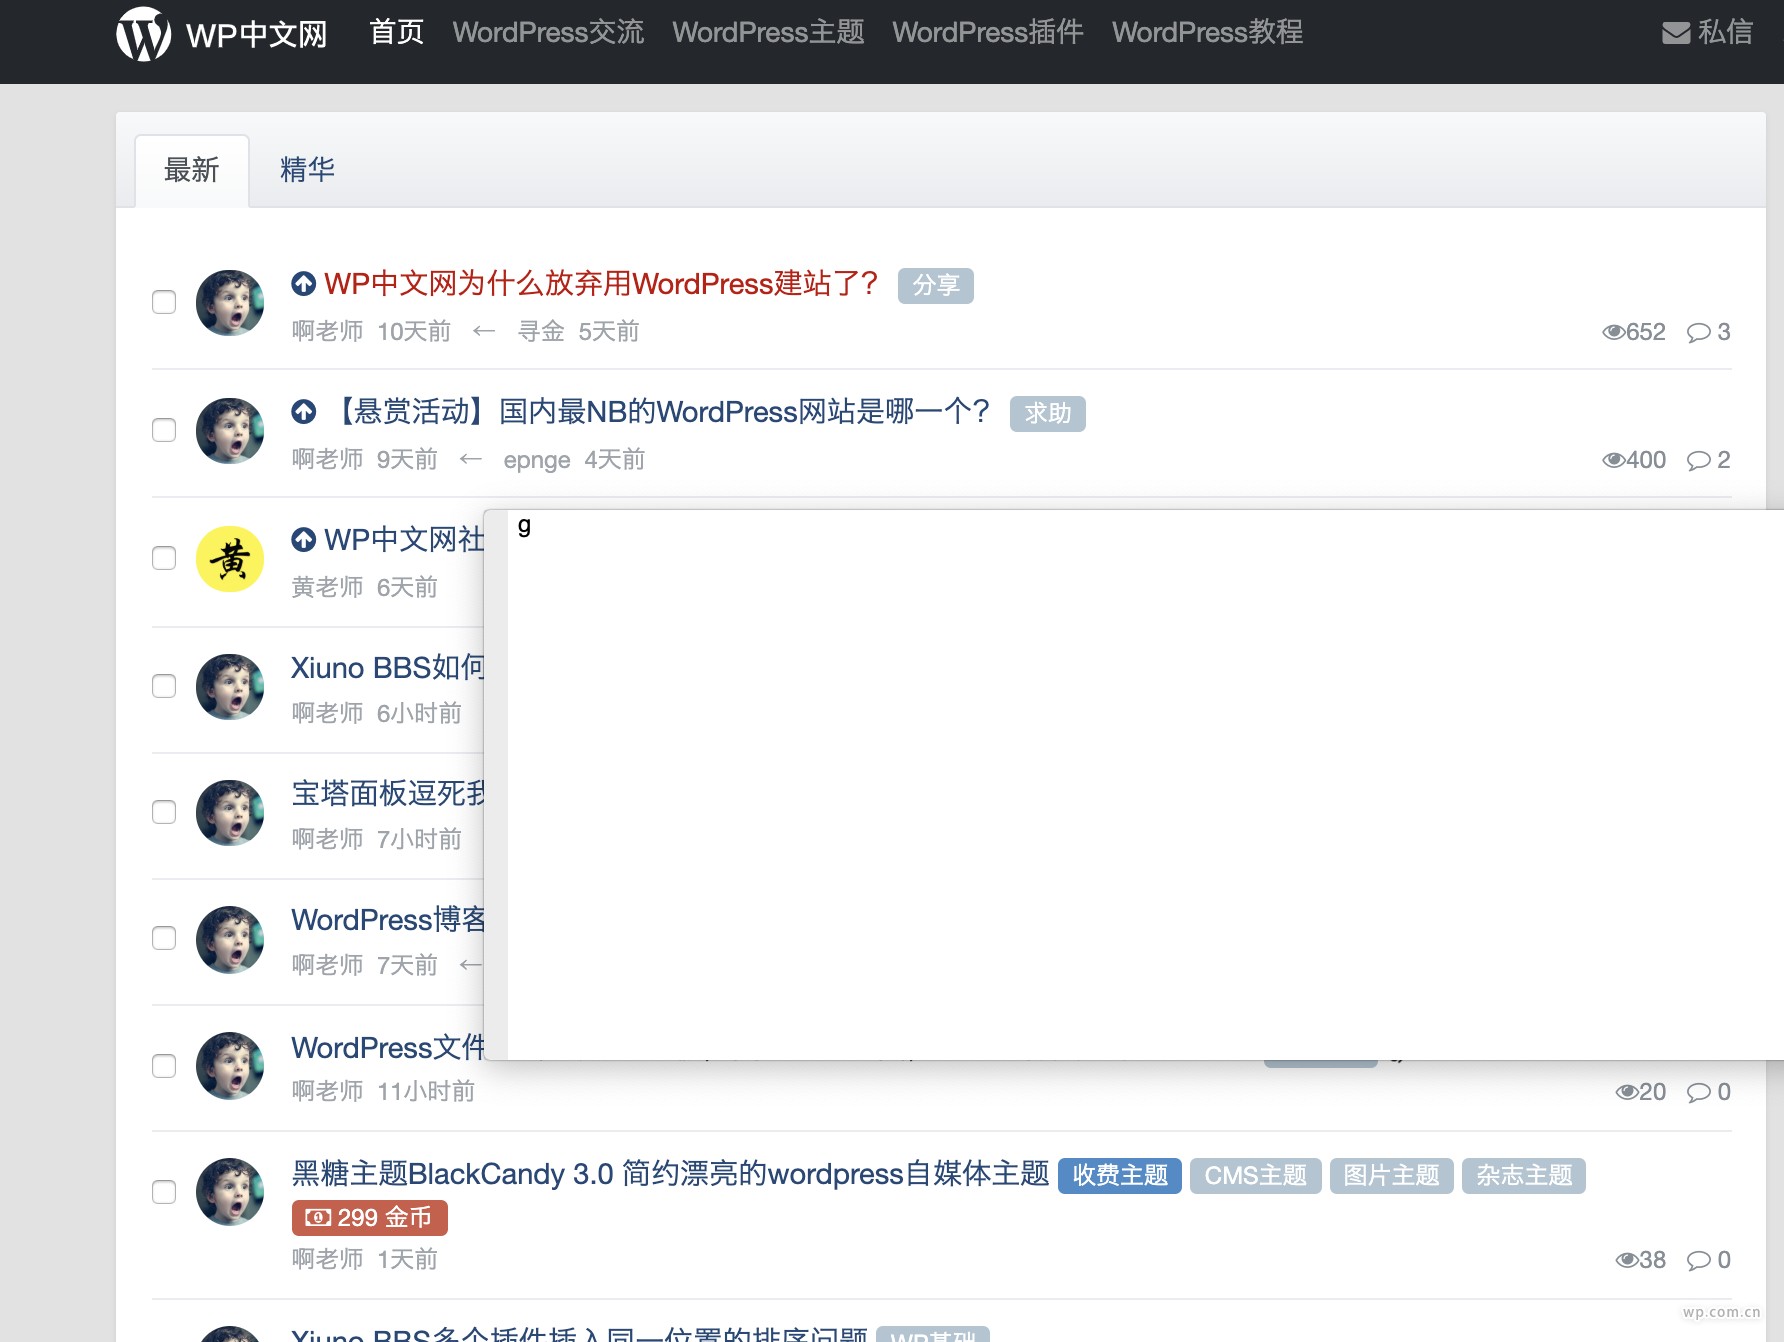The width and height of the screenshot is (1784, 1342).
Task: Open yellow 黄老师 avatar
Action: (230, 558)
